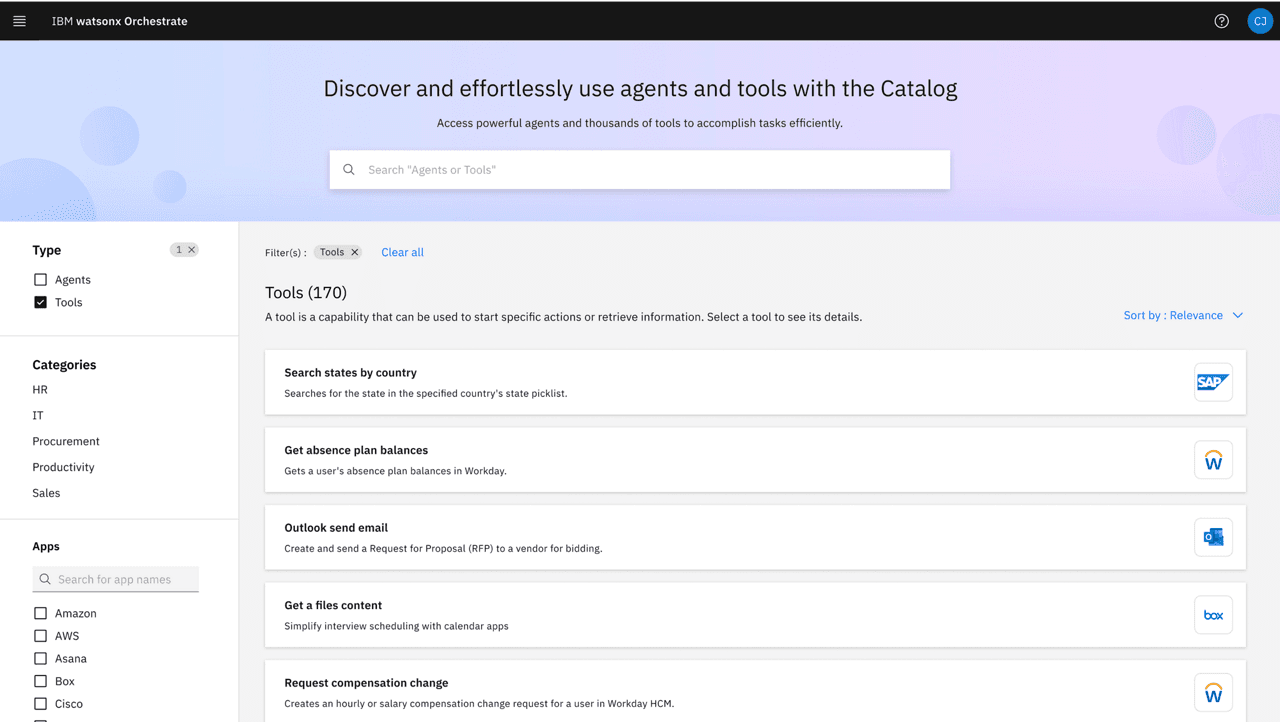Select the HR category
This screenshot has height=722, width=1280.
point(40,390)
